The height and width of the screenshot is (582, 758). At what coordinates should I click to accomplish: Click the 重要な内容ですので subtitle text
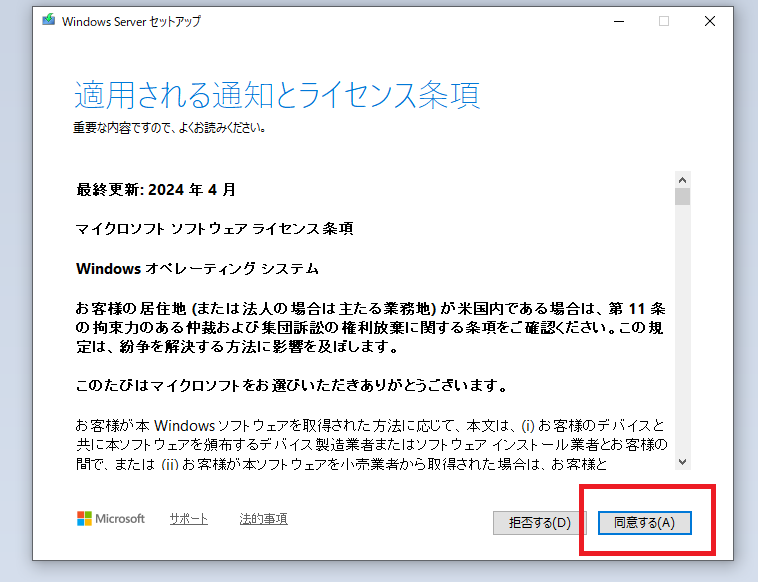pos(168,129)
